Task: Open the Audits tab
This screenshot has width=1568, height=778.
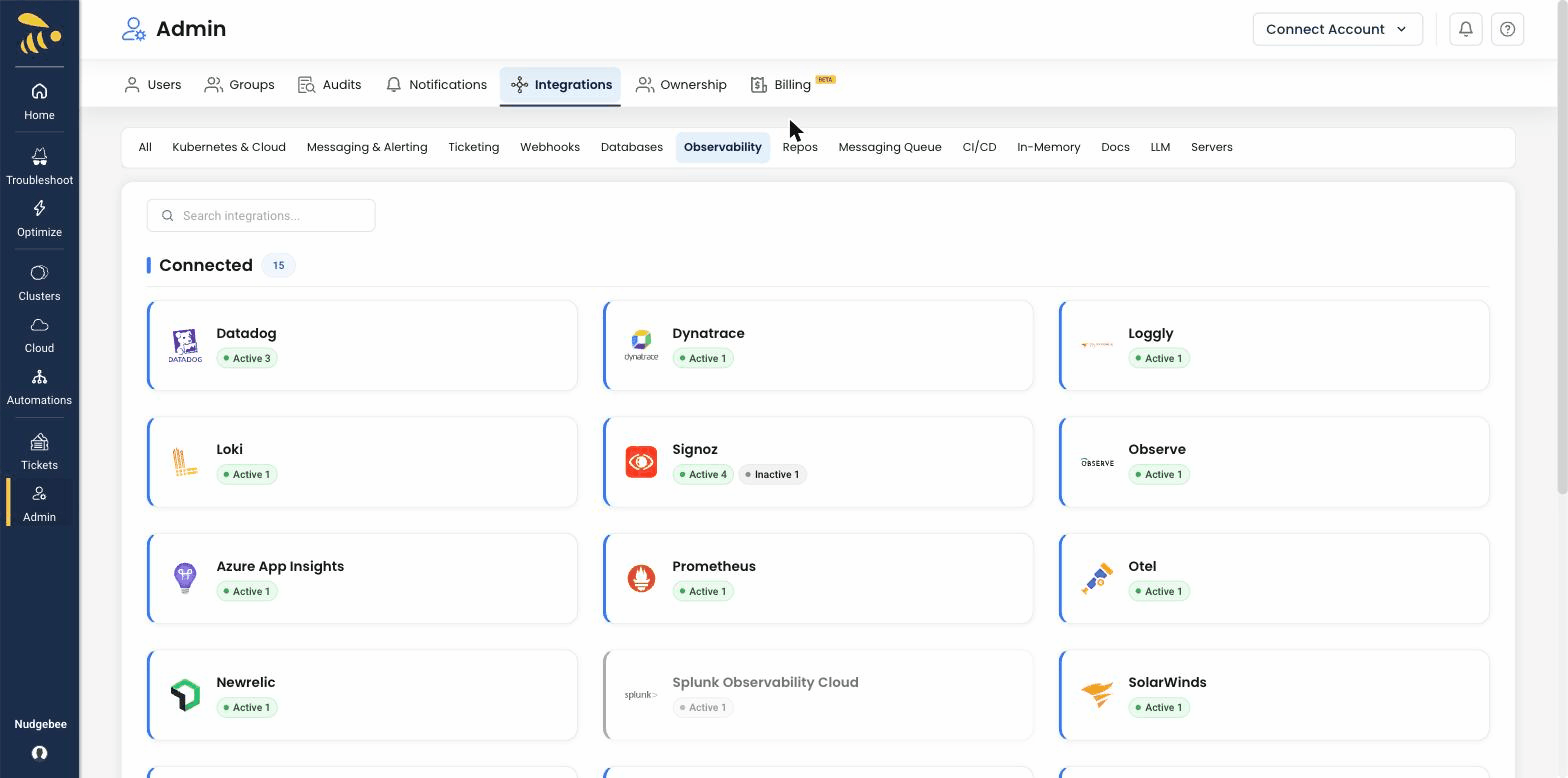Action: (329, 85)
